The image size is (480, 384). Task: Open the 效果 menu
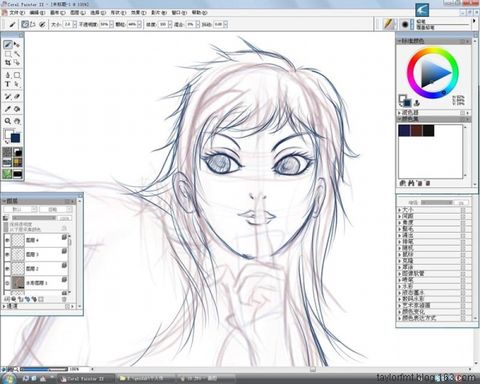pyautogui.click(x=138, y=13)
